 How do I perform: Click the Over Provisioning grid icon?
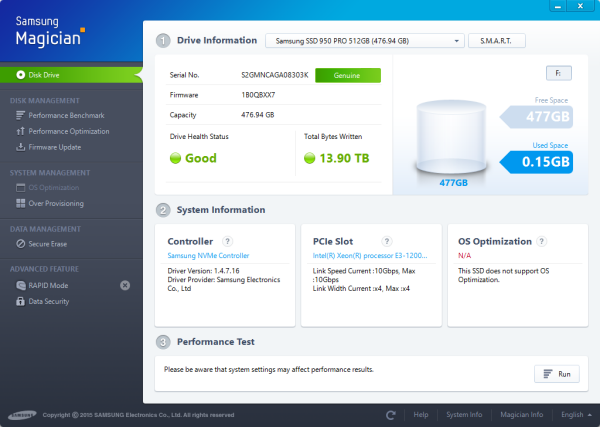(x=20, y=203)
